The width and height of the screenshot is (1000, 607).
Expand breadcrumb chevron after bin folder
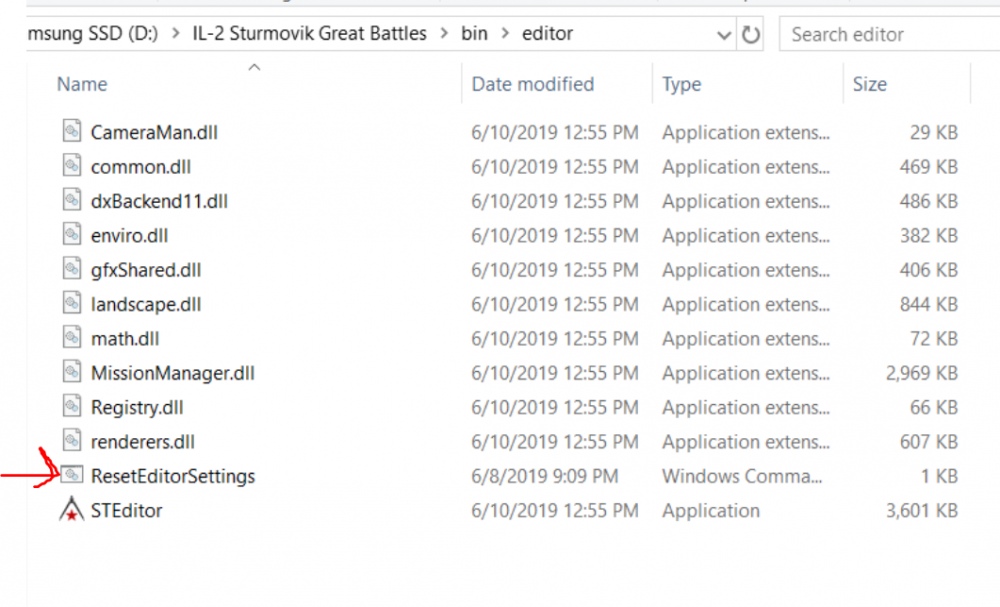pyautogui.click(x=505, y=34)
